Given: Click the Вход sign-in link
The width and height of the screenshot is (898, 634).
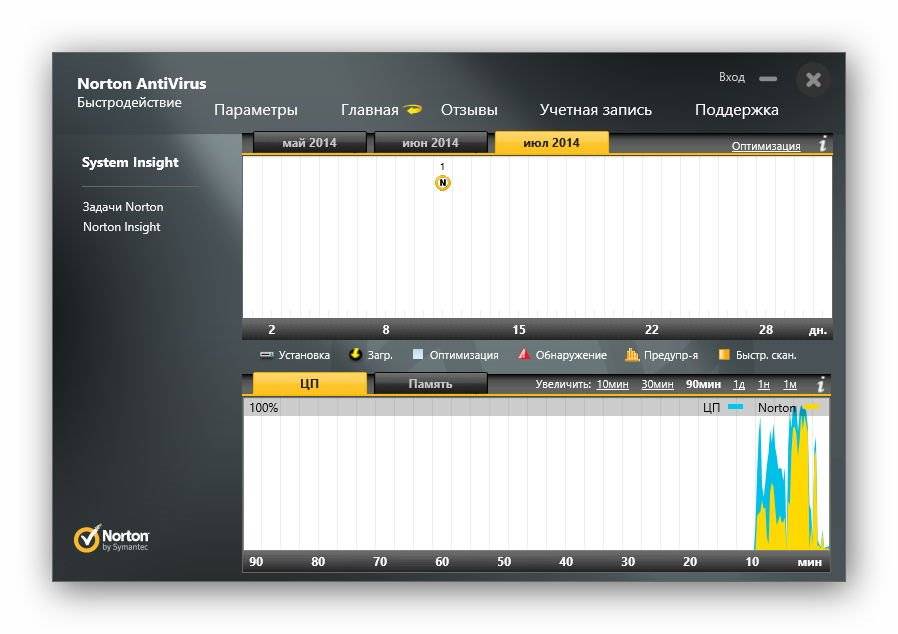Looking at the screenshot, I should [x=732, y=77].
